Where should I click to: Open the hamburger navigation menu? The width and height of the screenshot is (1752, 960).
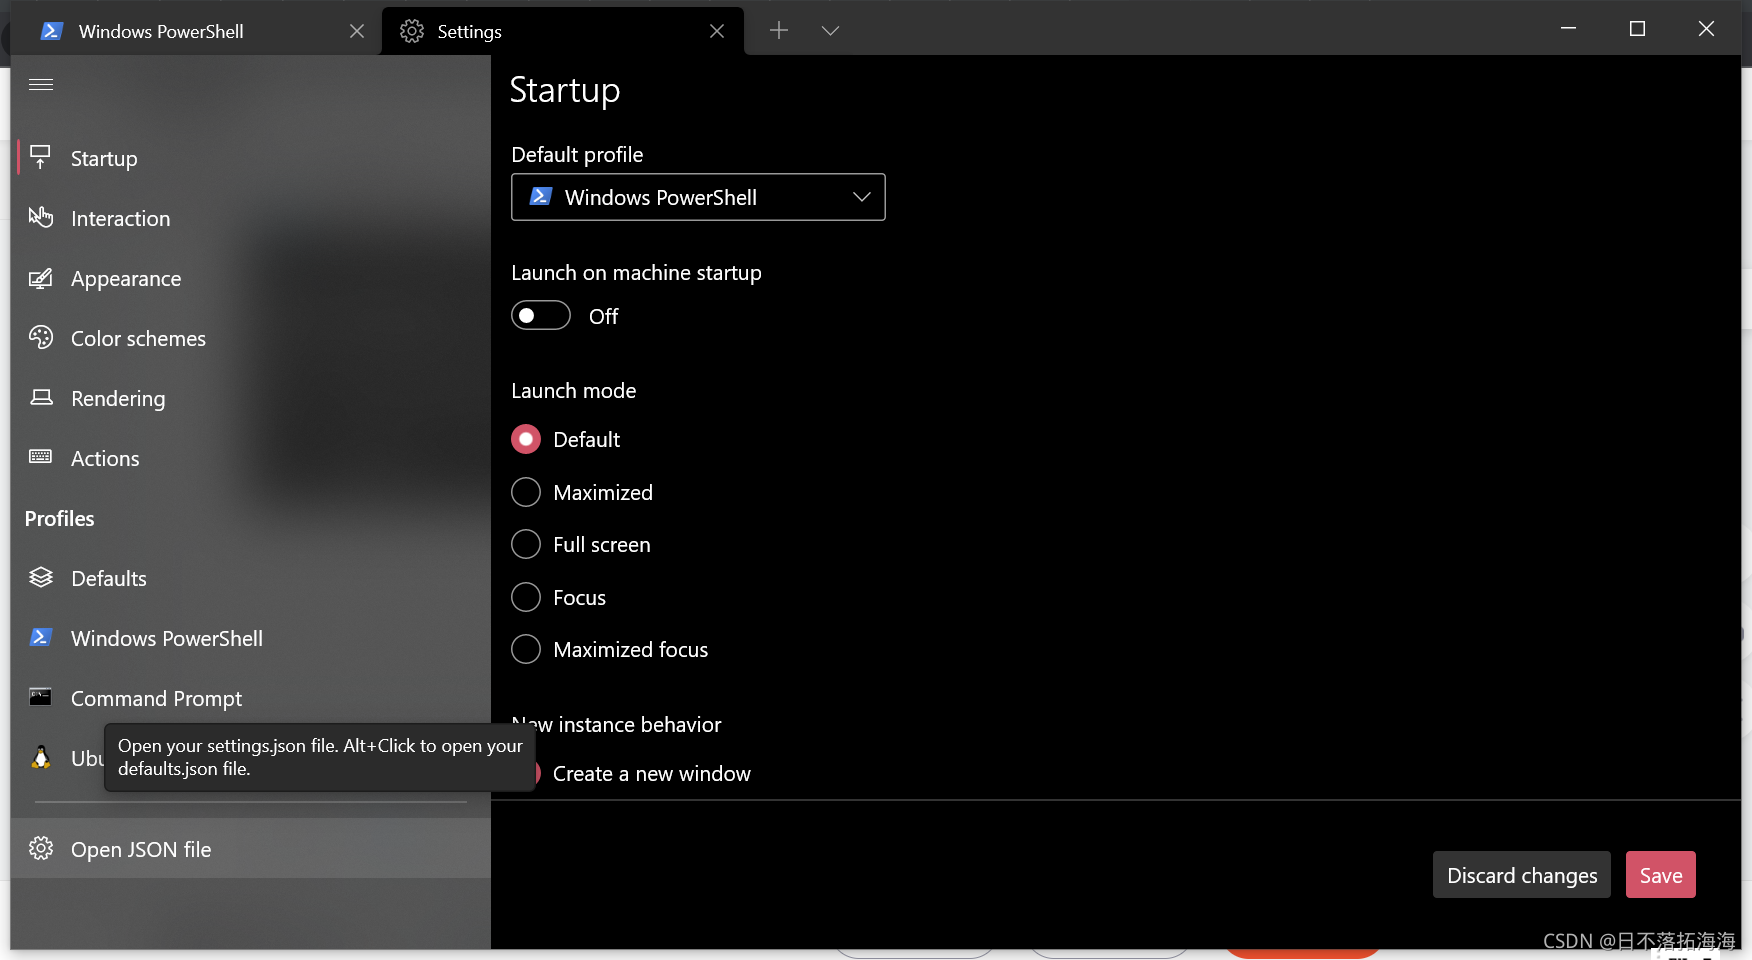click(41, 84)
